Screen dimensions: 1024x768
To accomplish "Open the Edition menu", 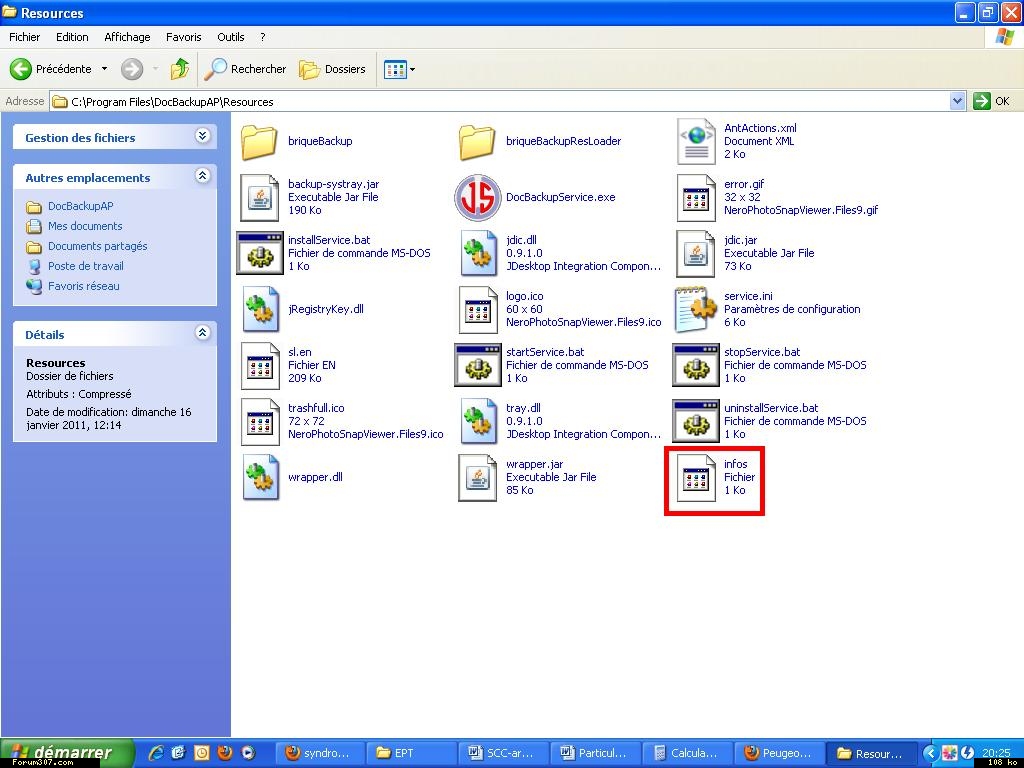I will (x=72, y=37).
